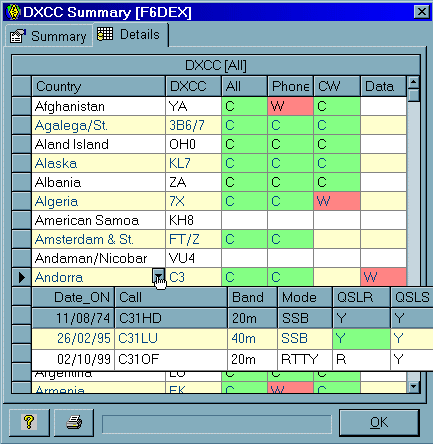Click the Date_ON column header
Viewport: 433px width, 444px height.
click(x=73, y=297)
